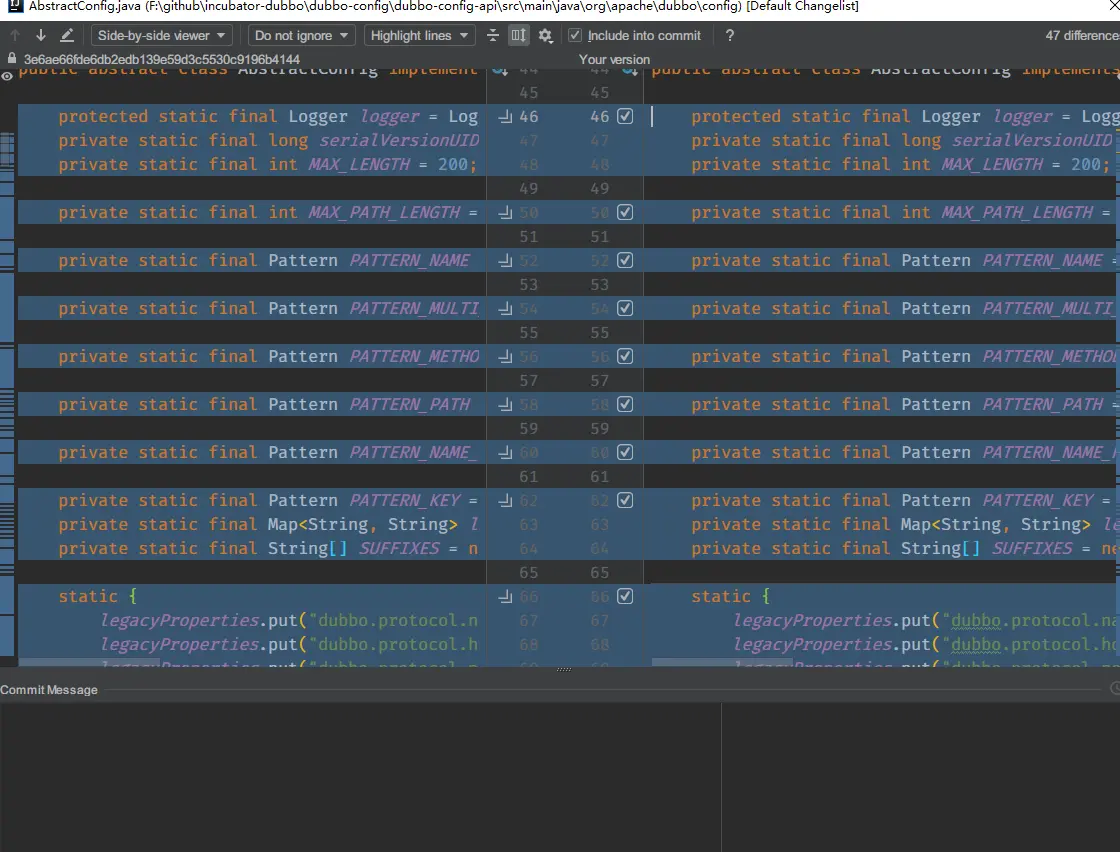Viewport: 1120px width, 852px height.
Task: Toggle Include into commit checkbox
Action: [575, 35]
